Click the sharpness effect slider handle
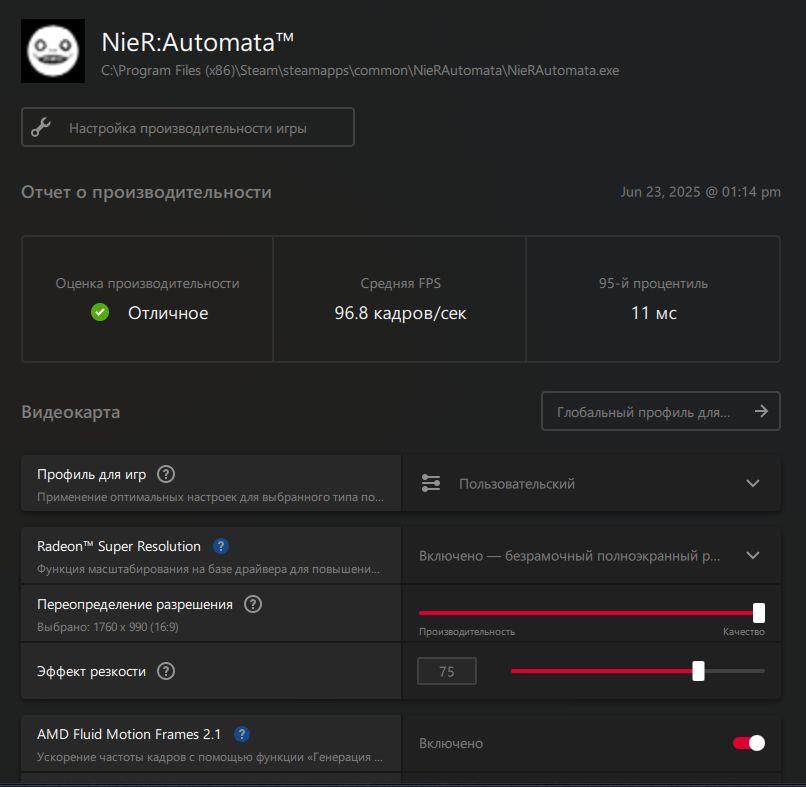 point(698,671)
